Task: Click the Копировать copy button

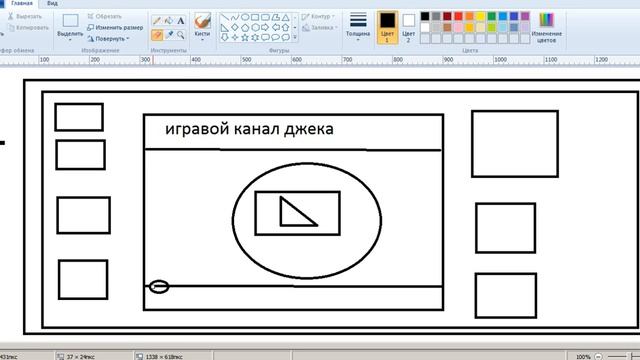Action: tap(29, 28)
